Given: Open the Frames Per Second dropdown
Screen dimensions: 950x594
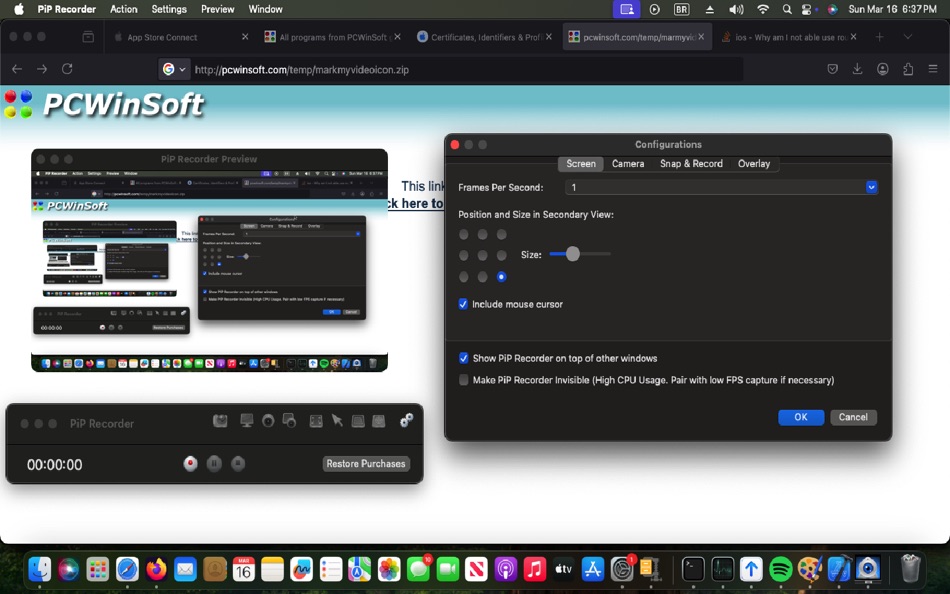Looking at the screenshot, I should click(x=721, y=187).
